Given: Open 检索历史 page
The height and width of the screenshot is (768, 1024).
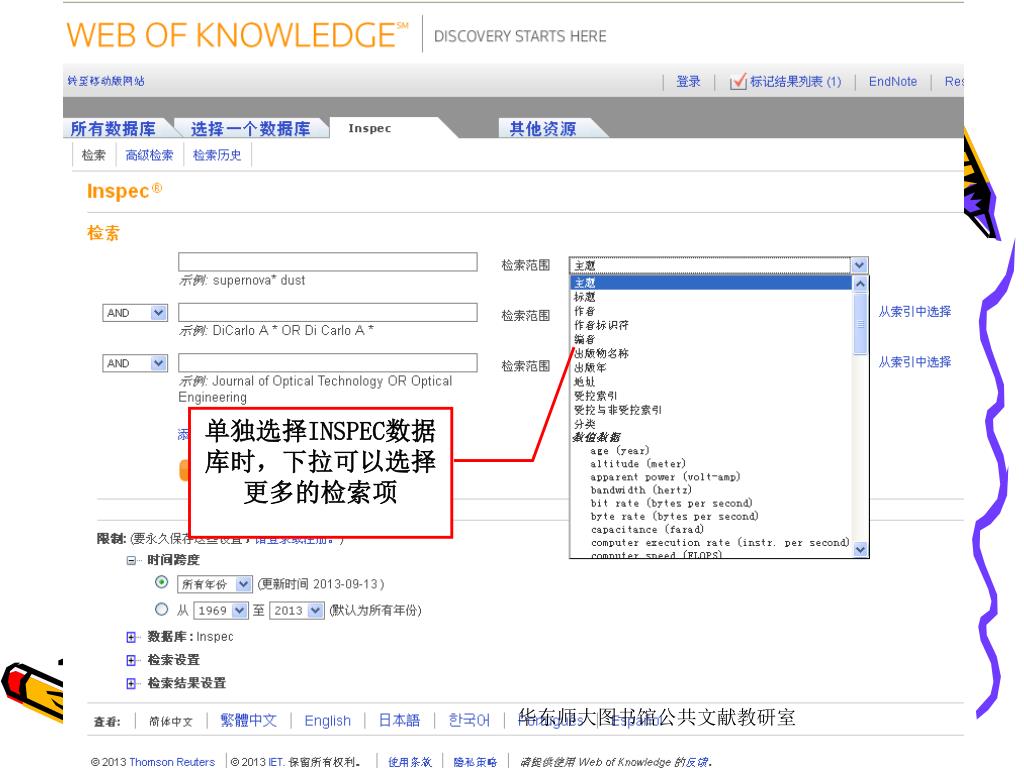Looking at the screenshot, I should click(x=217, y=155).
